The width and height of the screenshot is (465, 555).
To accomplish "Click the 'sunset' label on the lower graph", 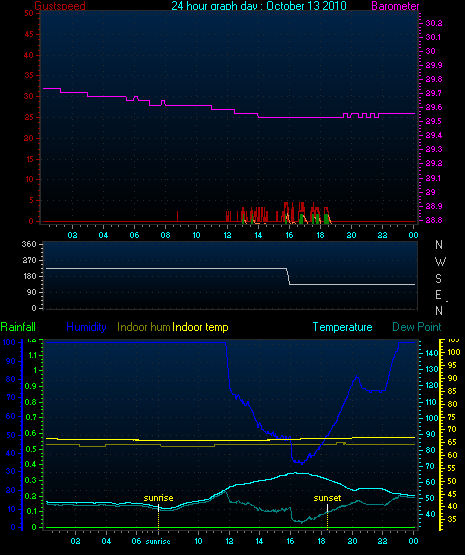I will point(327,498).
